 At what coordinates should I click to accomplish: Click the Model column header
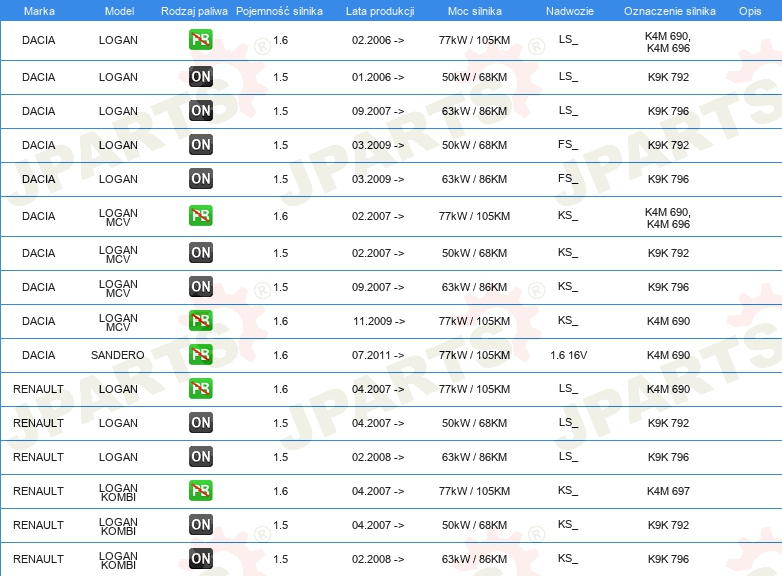119,11
